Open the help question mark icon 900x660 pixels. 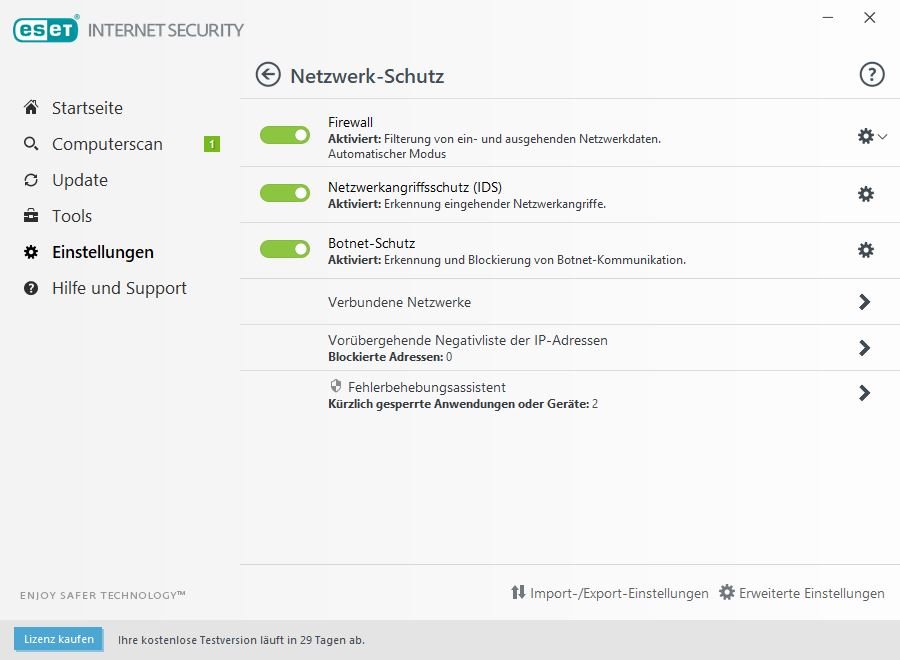point(872,75)
